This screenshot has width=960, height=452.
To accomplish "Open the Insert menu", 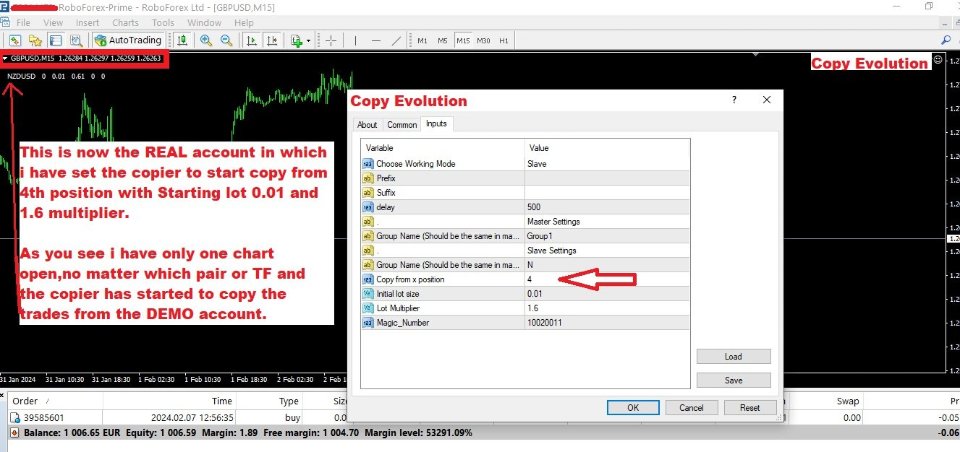I will [88, 23].
